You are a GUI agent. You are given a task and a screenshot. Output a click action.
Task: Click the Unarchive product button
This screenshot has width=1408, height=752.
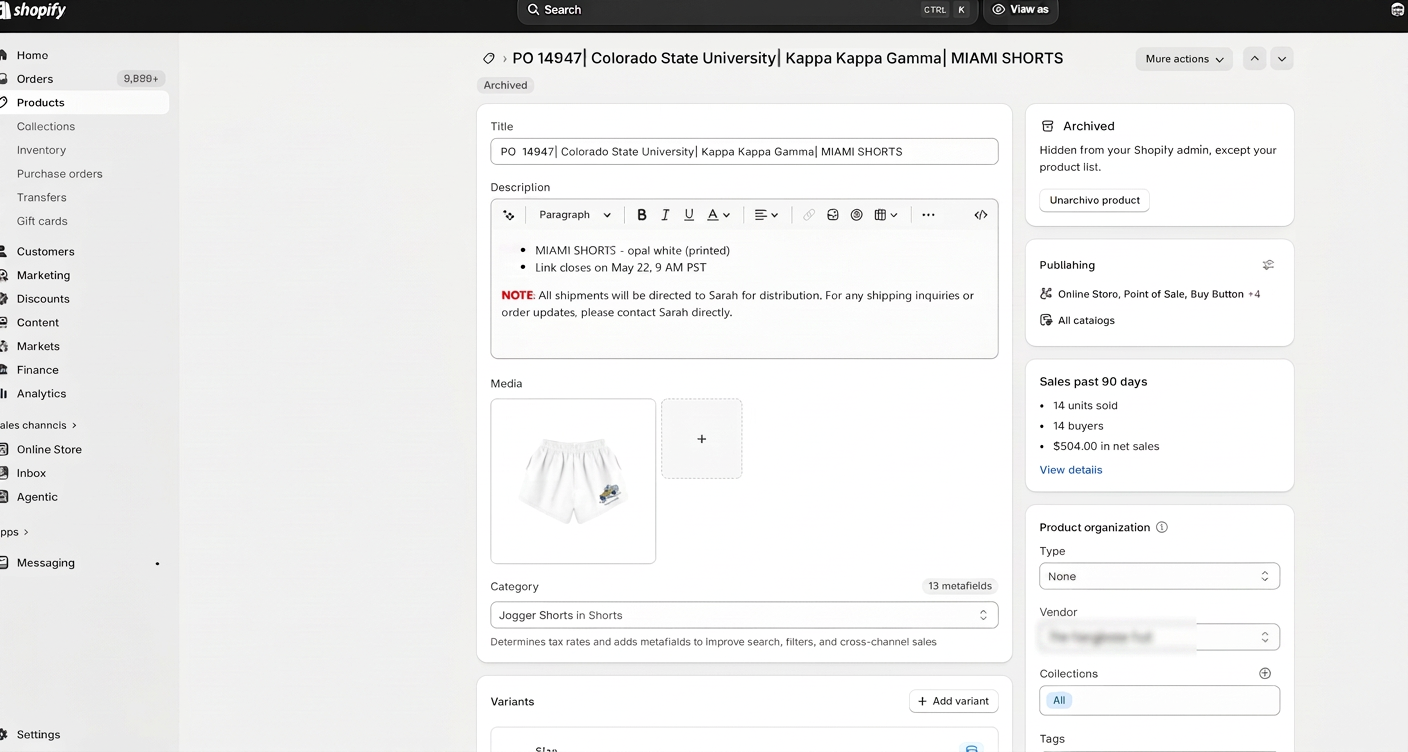pyautogui.click(x=1095, y=200)
